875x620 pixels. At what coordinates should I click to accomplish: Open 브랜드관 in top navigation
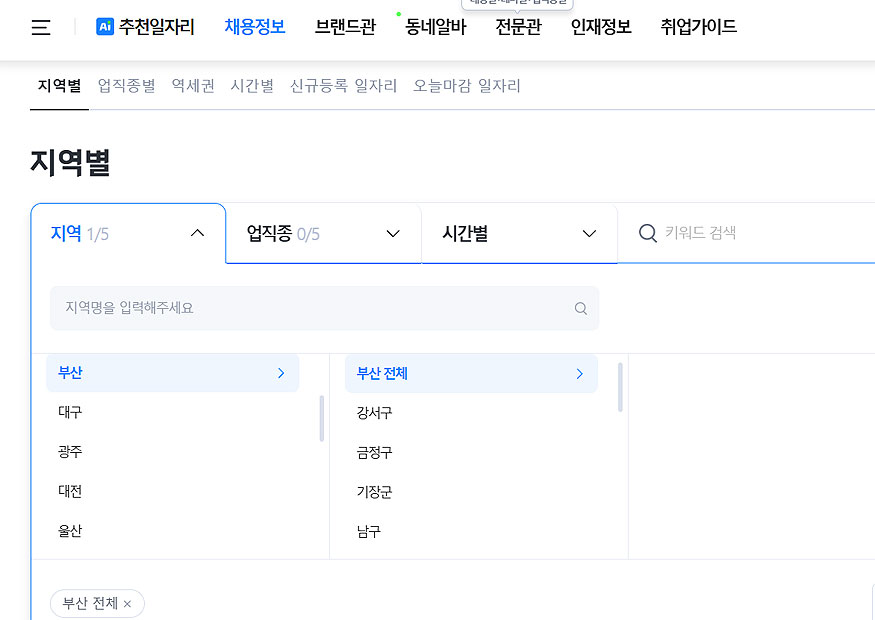tap(345, 26)
